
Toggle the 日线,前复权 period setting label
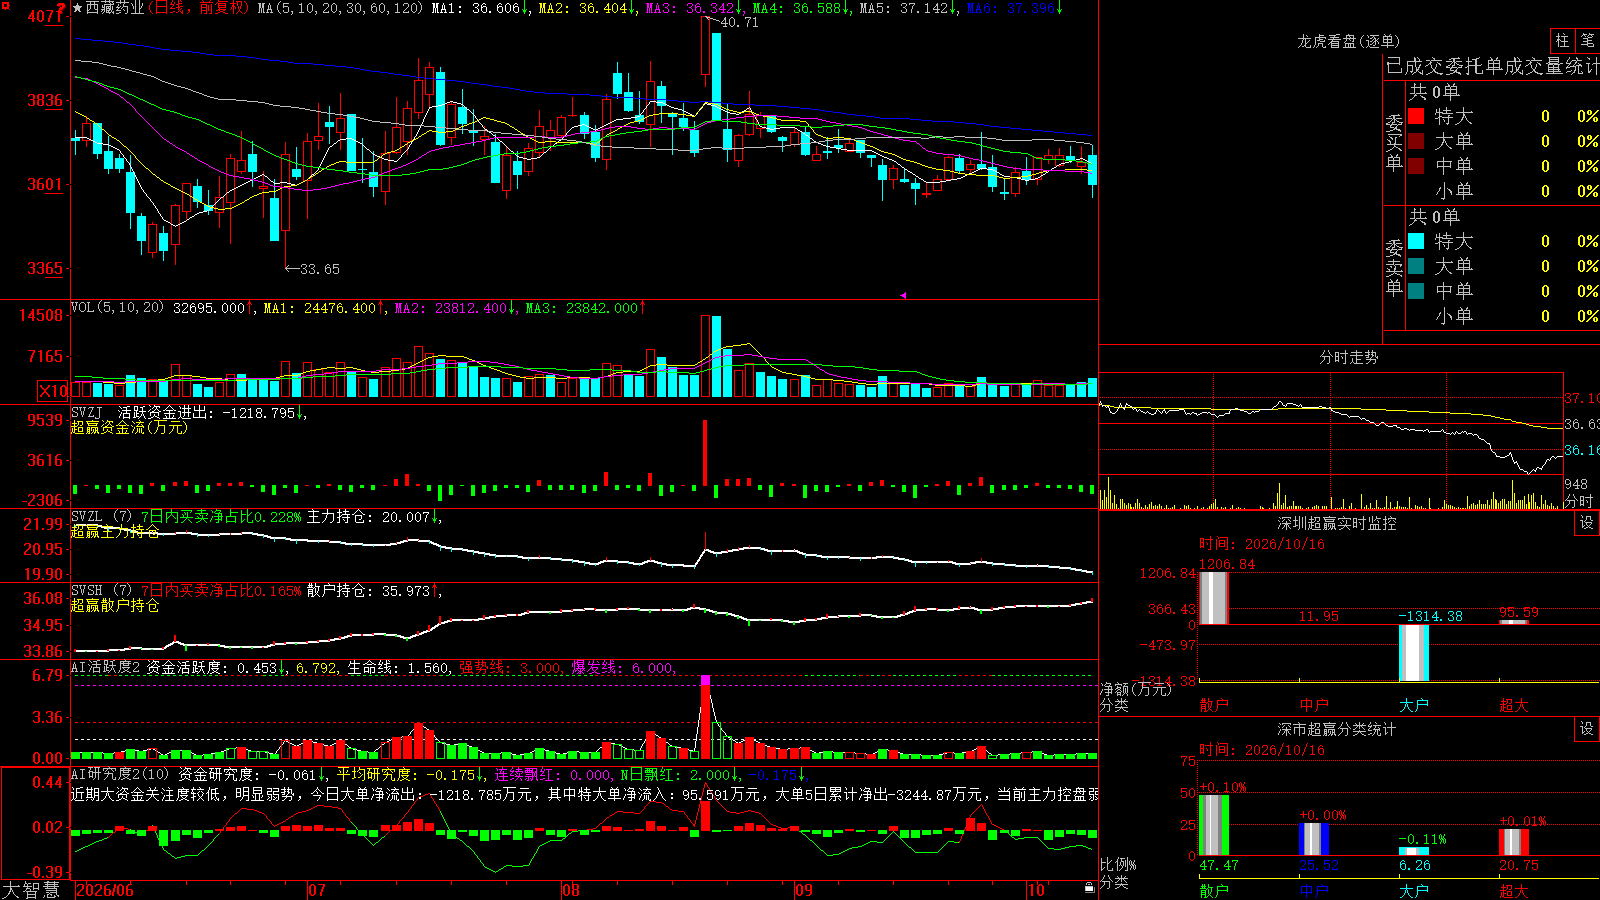199,8
